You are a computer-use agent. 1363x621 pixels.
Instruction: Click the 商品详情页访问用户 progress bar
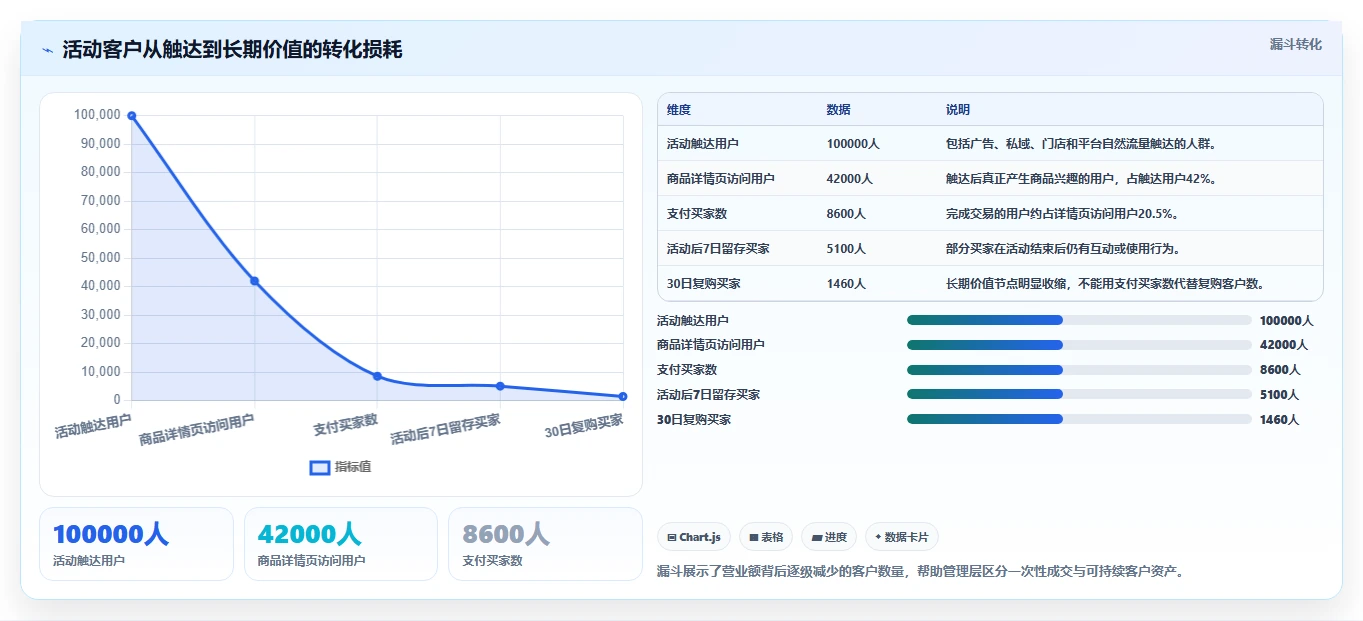(1079, 345)
